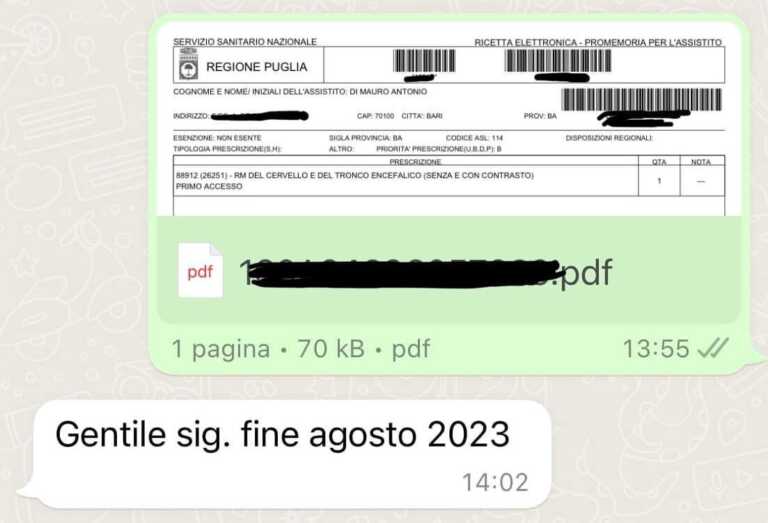Tap the 'CODICE ASL: 114' field
768x523 pixels.
tap(474, 138)
